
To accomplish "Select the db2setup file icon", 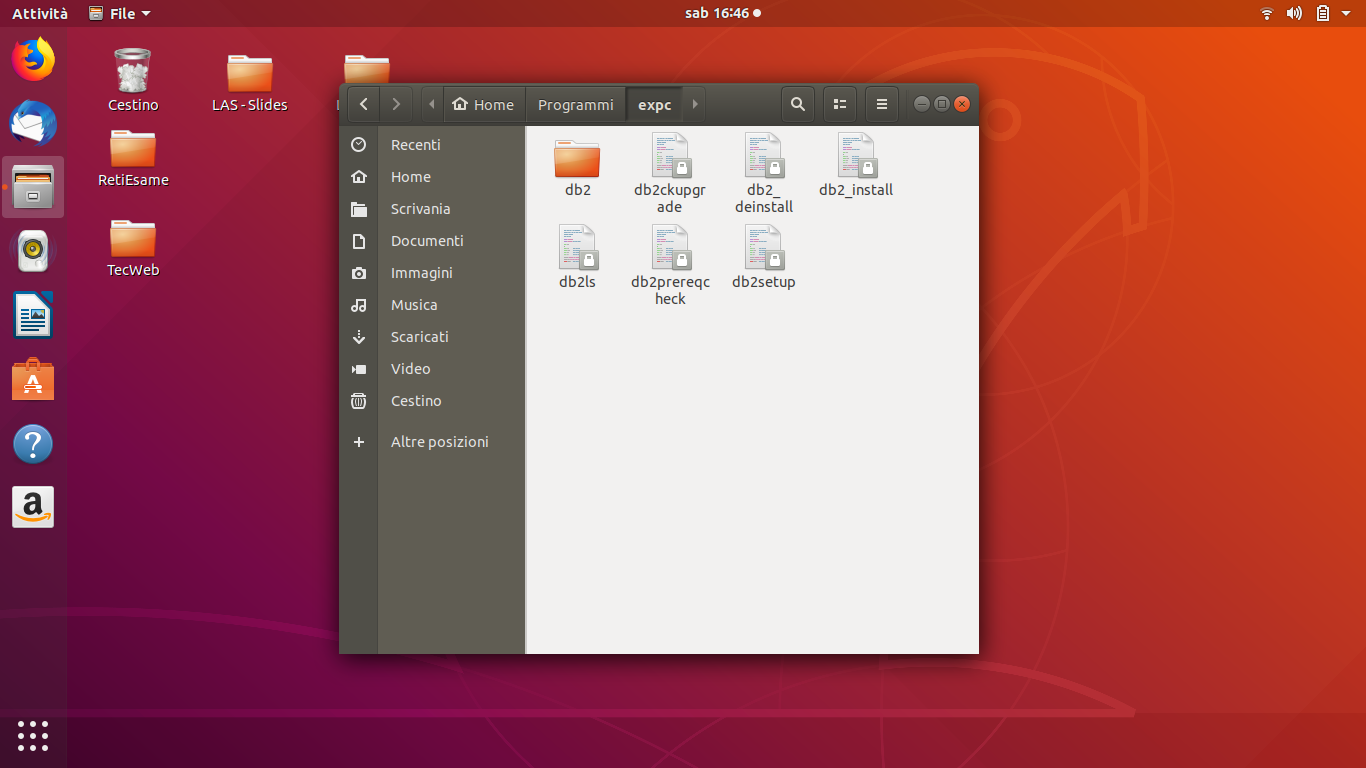I will point(763,249).
